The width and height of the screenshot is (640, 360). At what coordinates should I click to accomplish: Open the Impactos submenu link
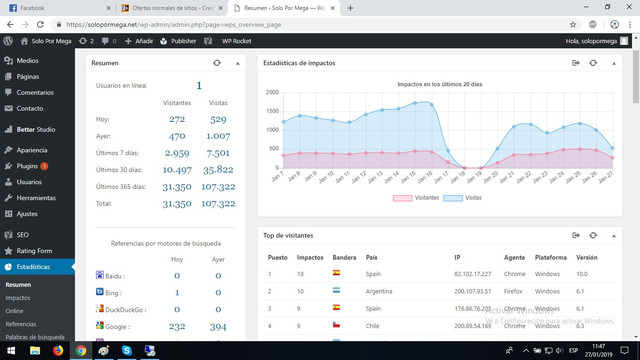click(x=18, y=298)
